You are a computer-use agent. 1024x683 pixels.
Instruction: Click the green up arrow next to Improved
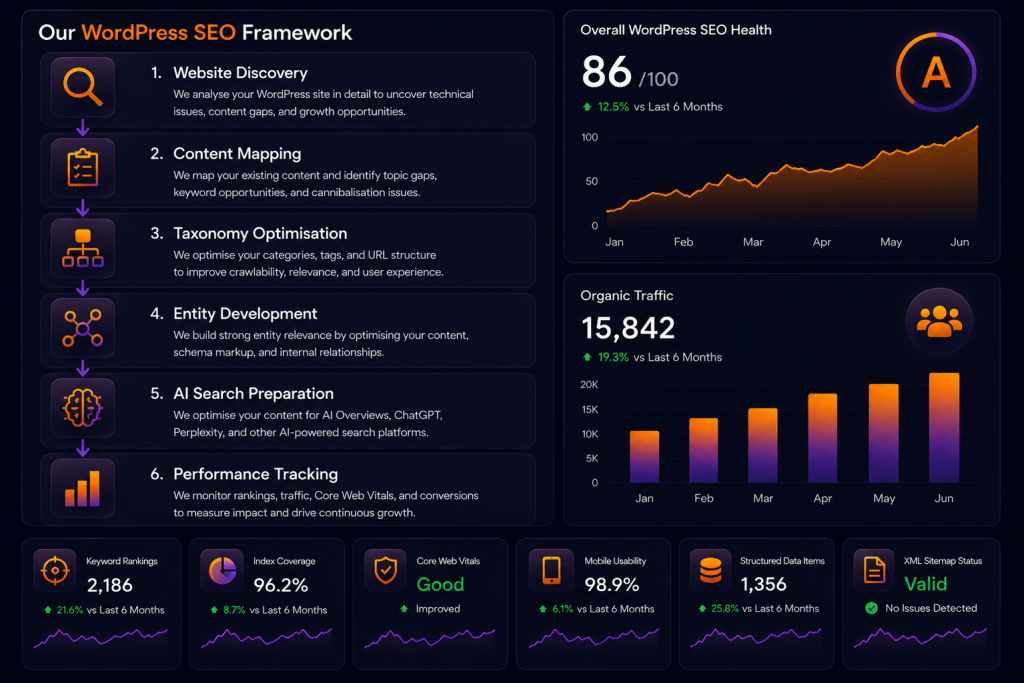[404, 609]
